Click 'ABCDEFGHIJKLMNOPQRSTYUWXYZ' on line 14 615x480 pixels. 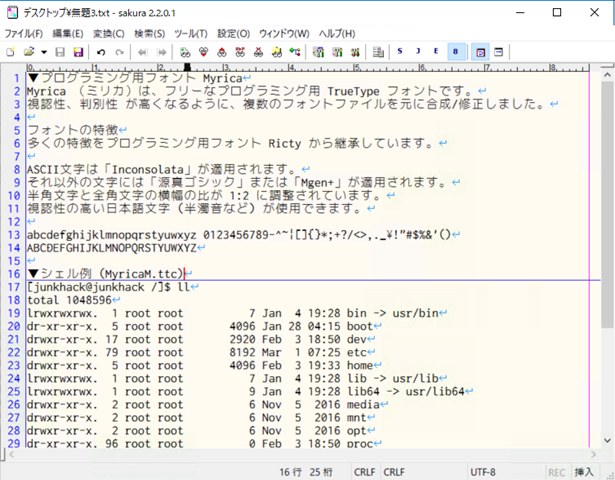pos(112,248)
